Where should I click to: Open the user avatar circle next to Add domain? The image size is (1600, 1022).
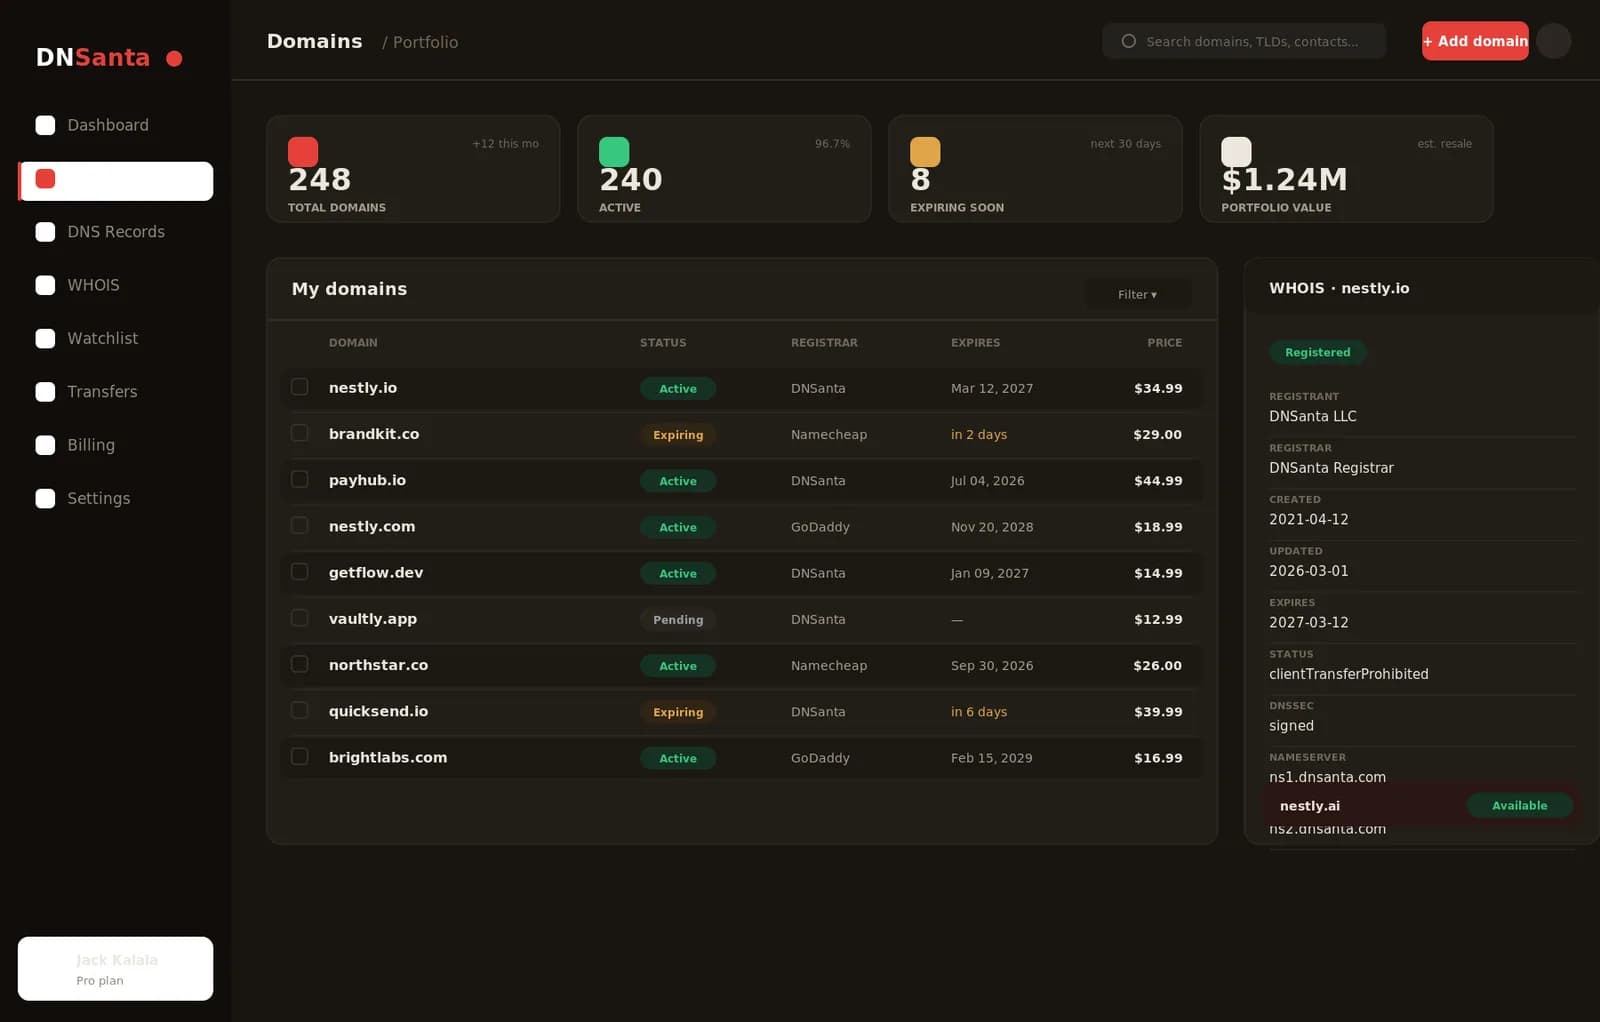1553,41
